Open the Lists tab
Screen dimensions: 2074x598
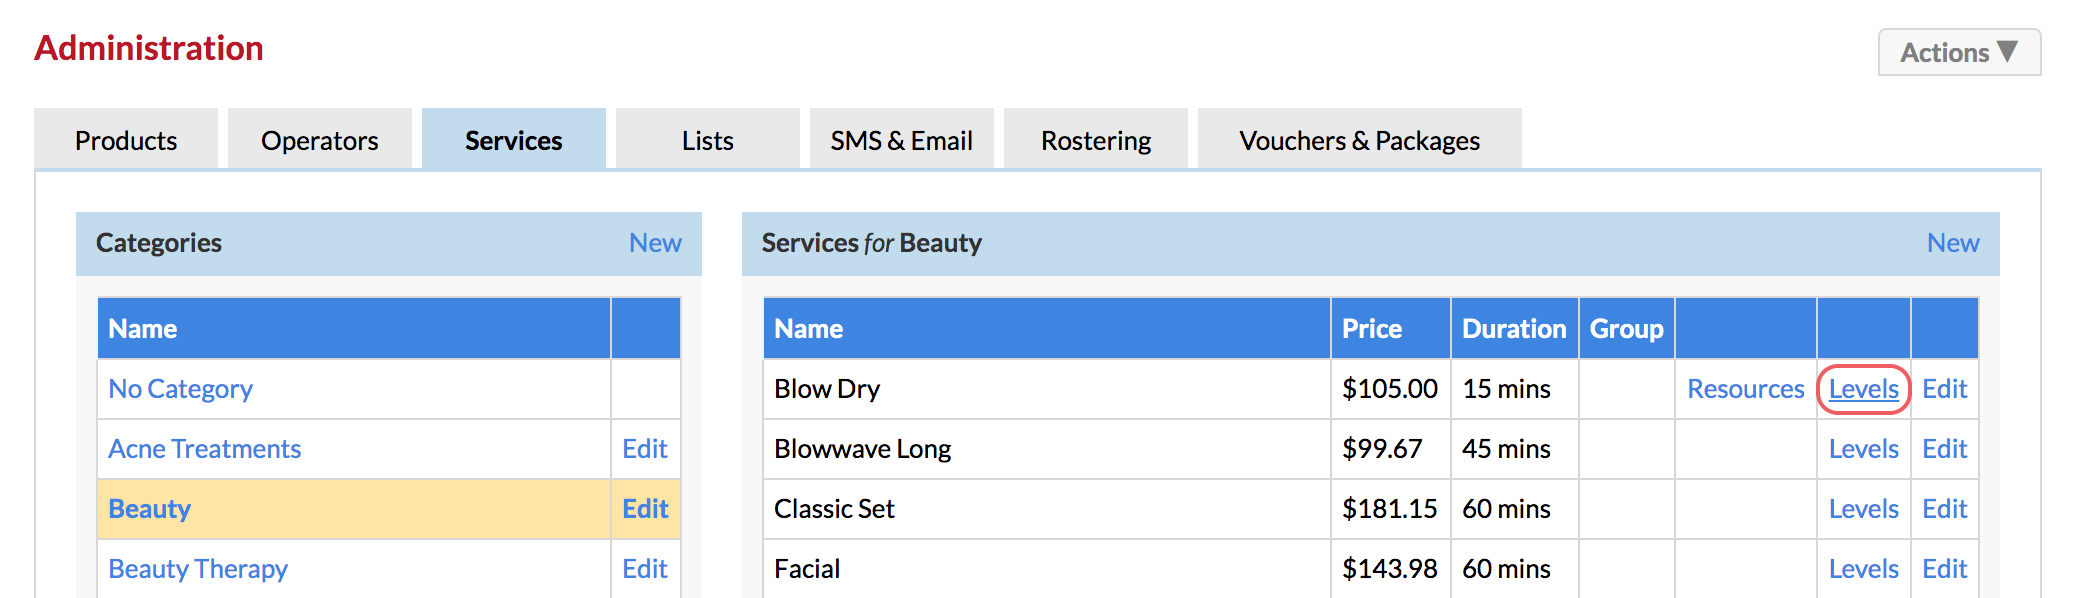coord(708,140)
